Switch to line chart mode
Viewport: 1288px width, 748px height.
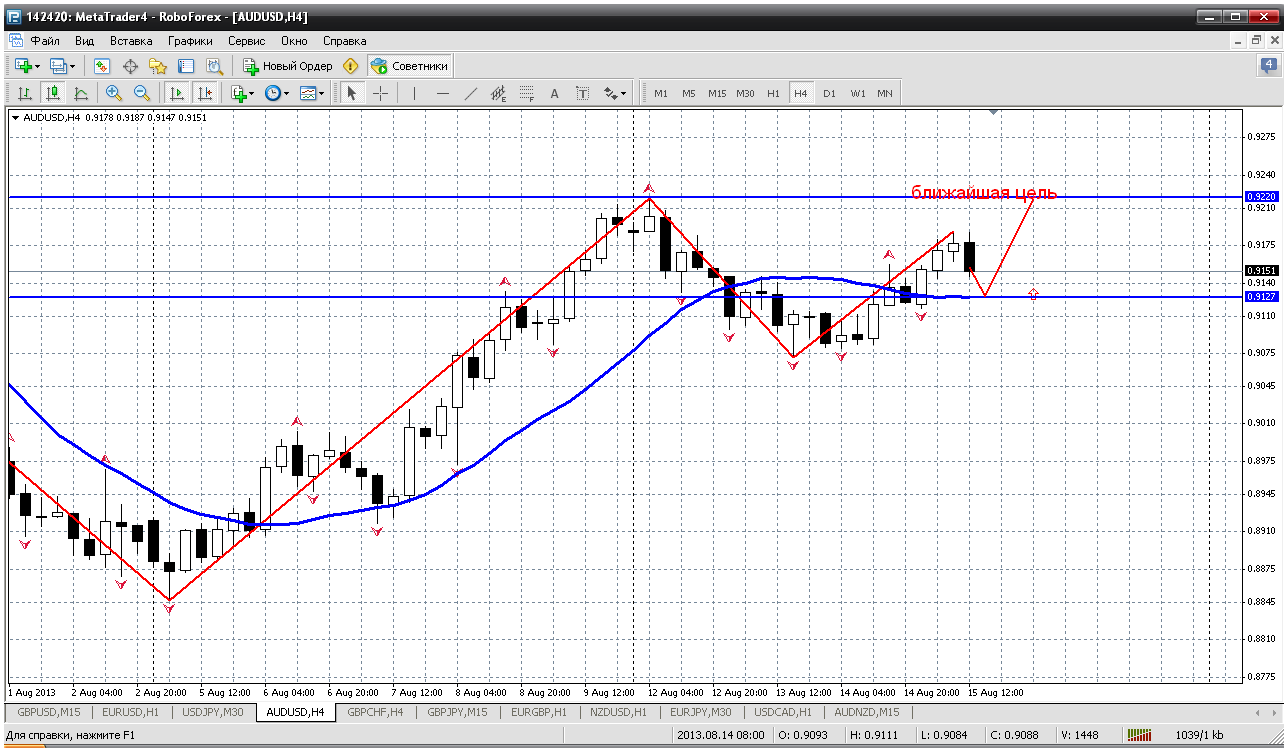click(x=80, y=93)
